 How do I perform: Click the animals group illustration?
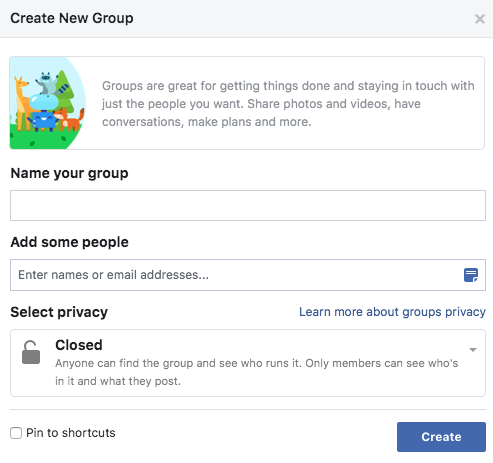48,103
